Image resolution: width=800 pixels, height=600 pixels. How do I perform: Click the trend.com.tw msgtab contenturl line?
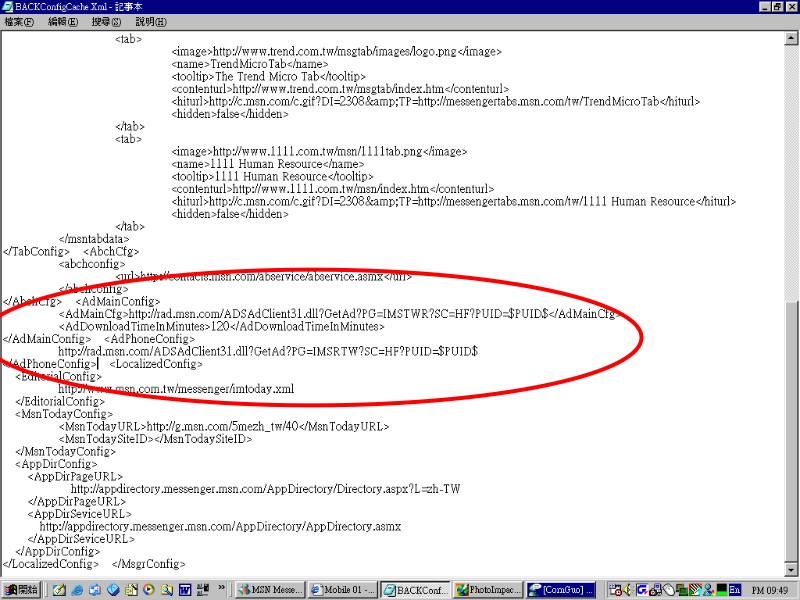(x=340, y=89)
